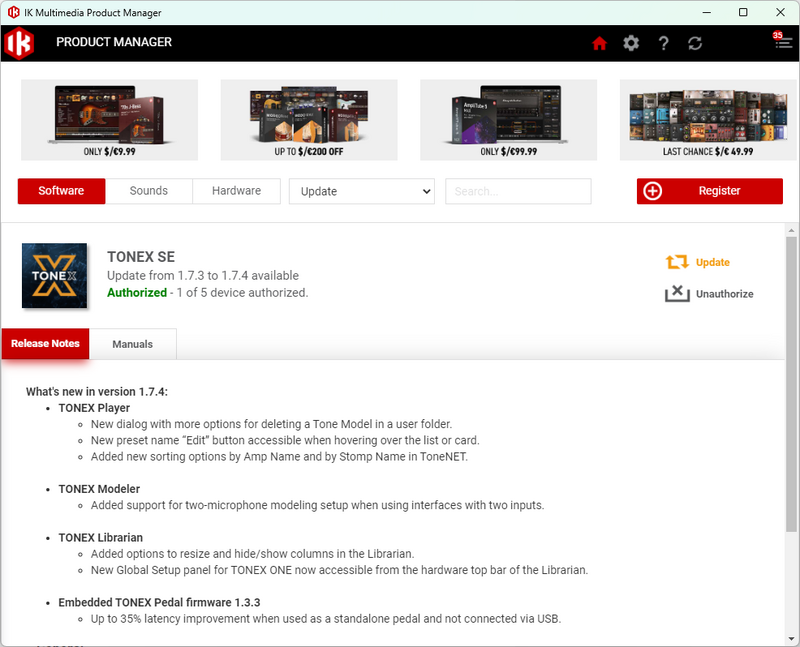Image resolution: width=800 pixels, height=647 pixels.
Task: Click the scrollbar down arrow
Action: (791, 638)
